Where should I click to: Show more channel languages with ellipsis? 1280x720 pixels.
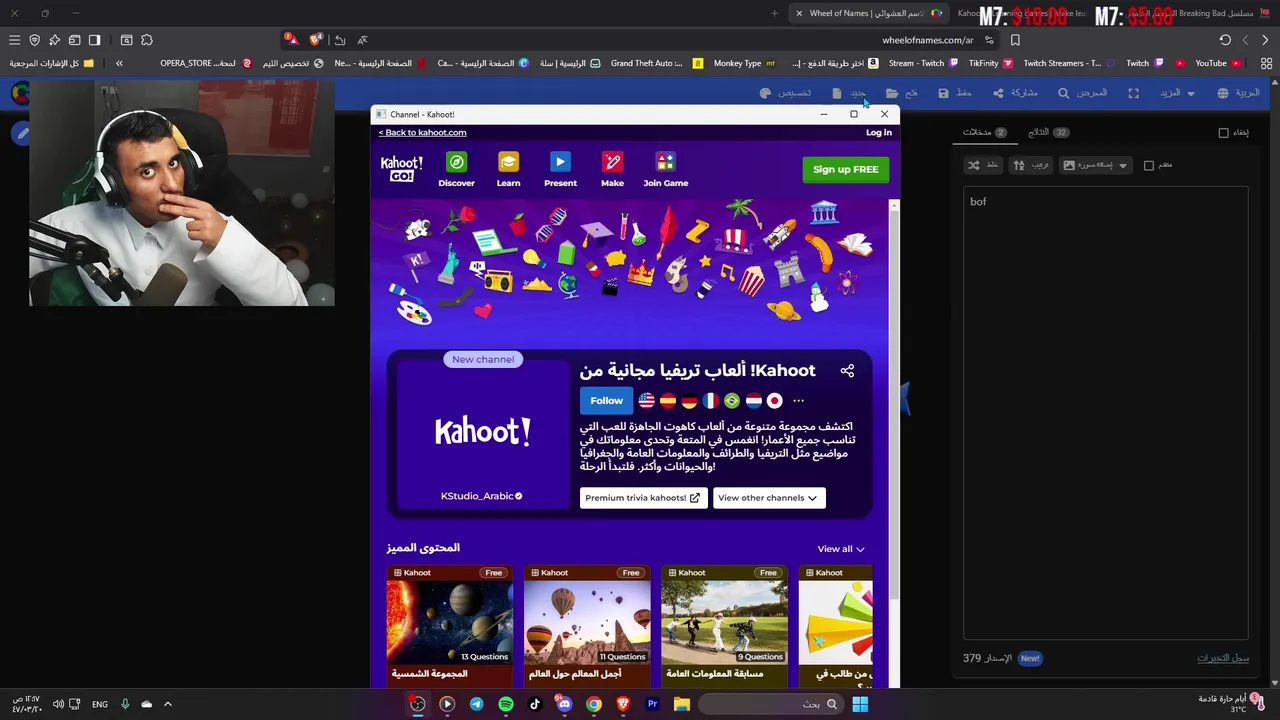[798, 401]
